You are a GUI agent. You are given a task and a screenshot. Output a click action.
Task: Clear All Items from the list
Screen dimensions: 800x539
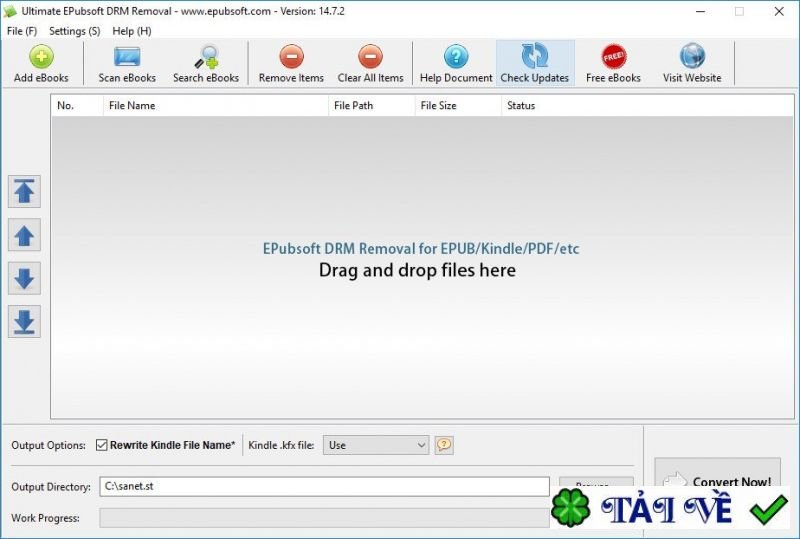370,63
